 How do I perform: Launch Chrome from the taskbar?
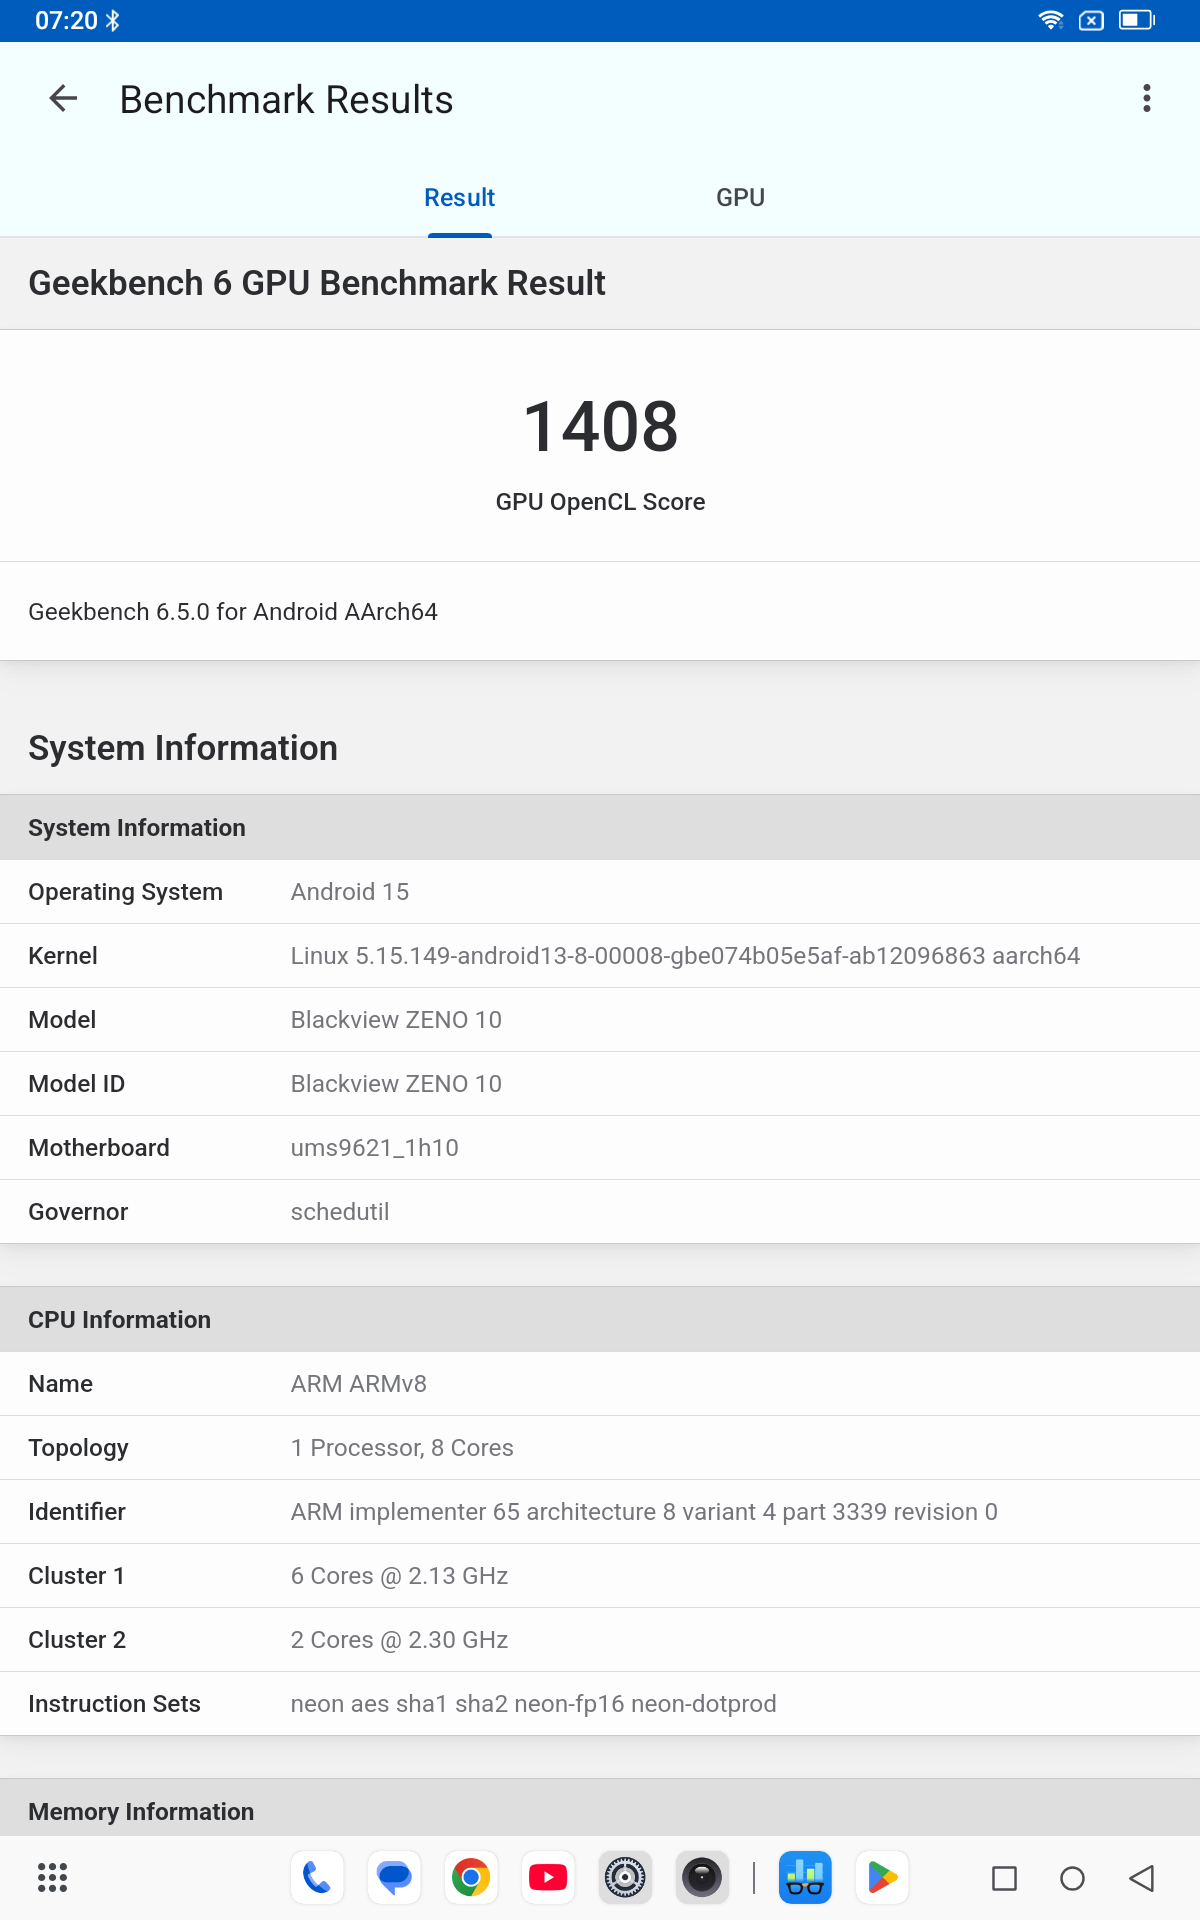click(x=471, y=1878)
